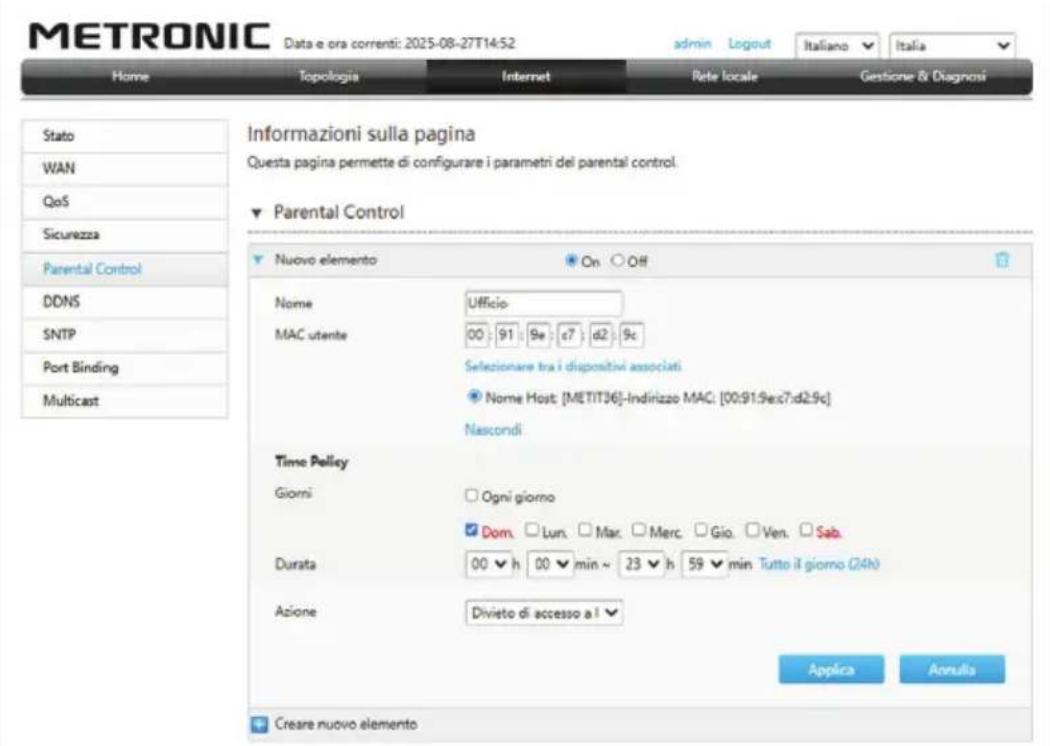Tick the Ogni giorno checkbox
Screen dimensions: 1050x746
point(471,496)
